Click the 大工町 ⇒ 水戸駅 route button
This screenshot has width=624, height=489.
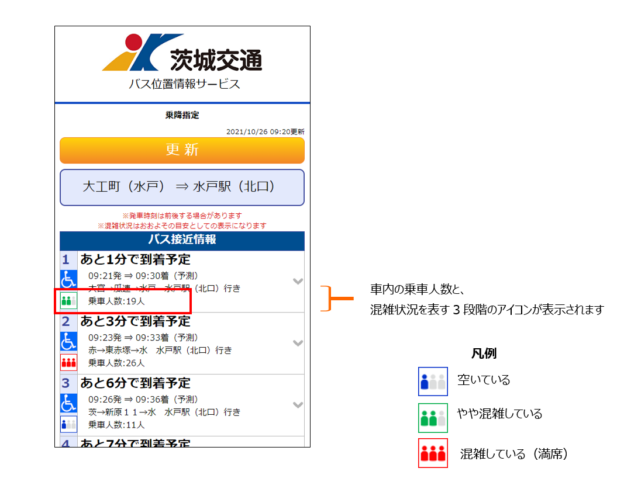(181, 187)
